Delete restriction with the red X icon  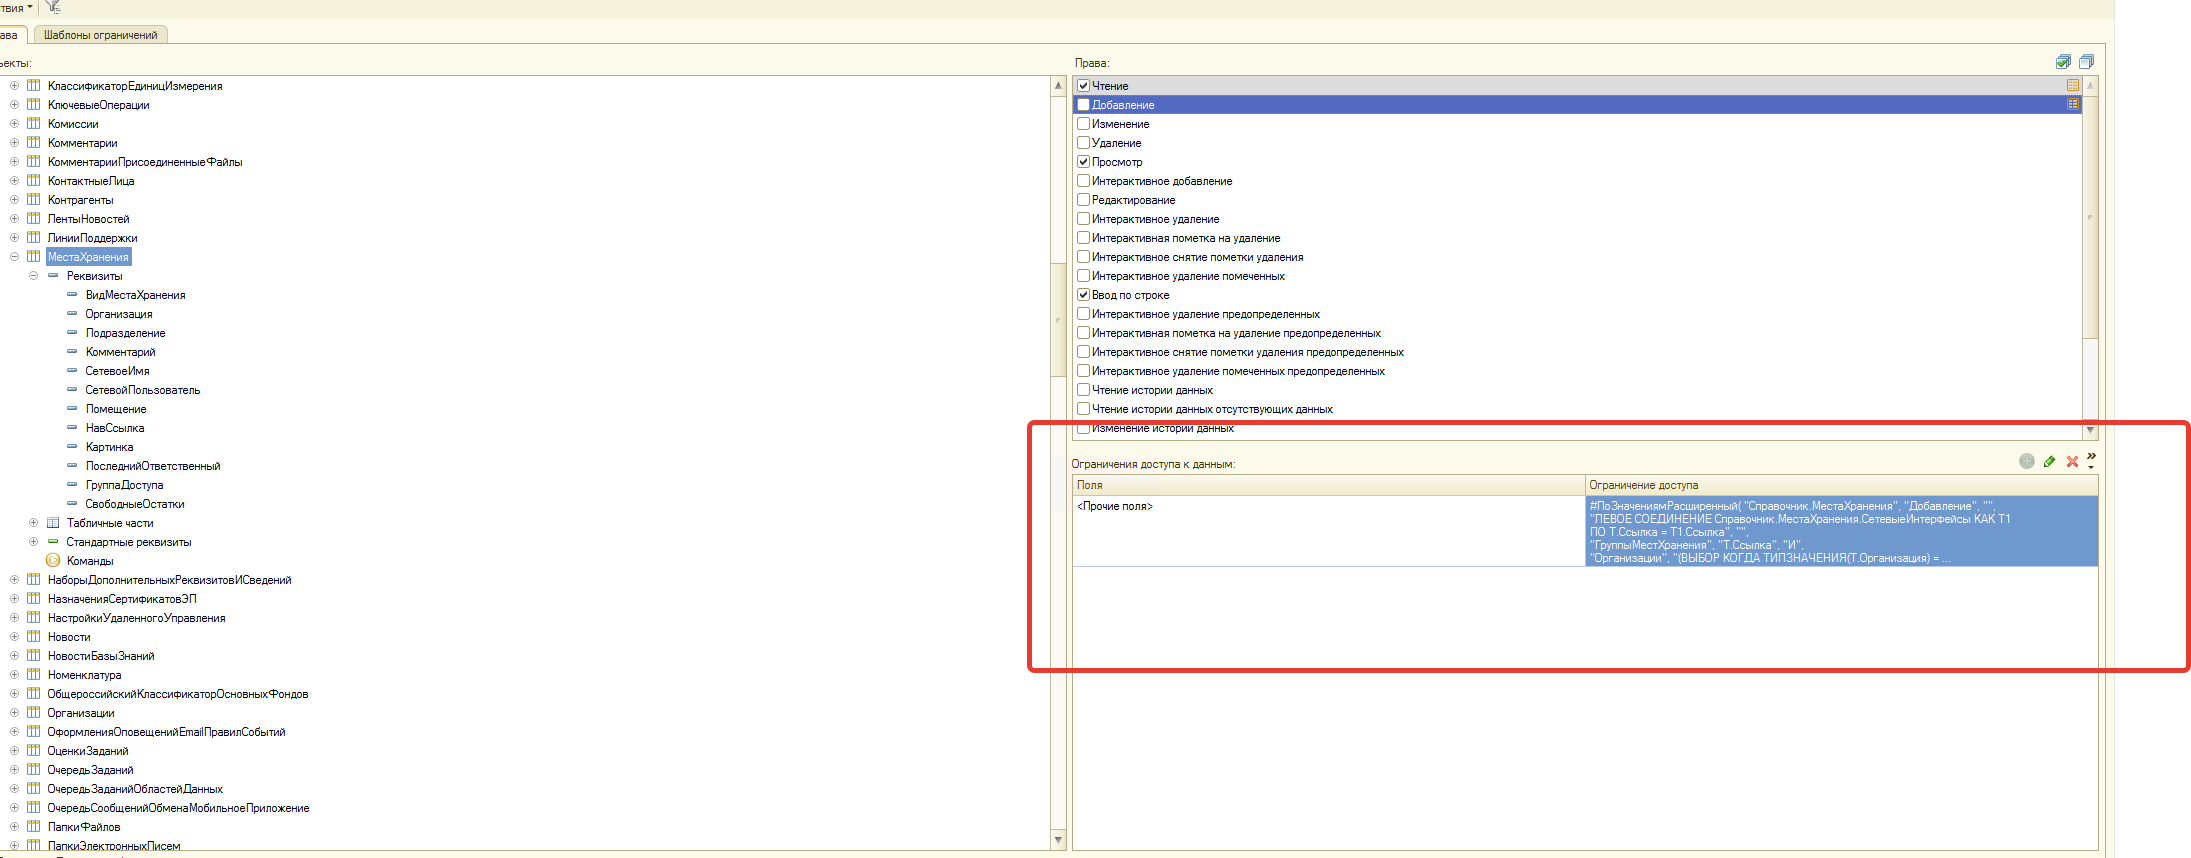click(x=2072, y=461)
